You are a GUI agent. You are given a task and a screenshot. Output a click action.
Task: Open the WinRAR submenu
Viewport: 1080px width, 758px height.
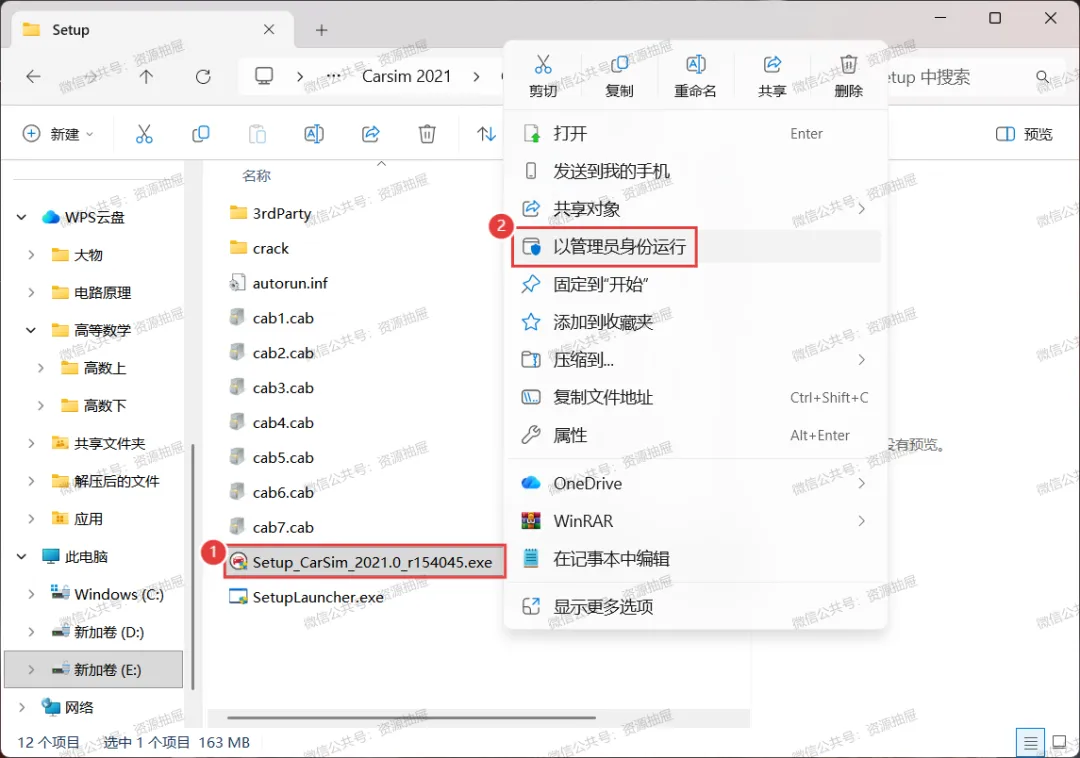point(693,521)
